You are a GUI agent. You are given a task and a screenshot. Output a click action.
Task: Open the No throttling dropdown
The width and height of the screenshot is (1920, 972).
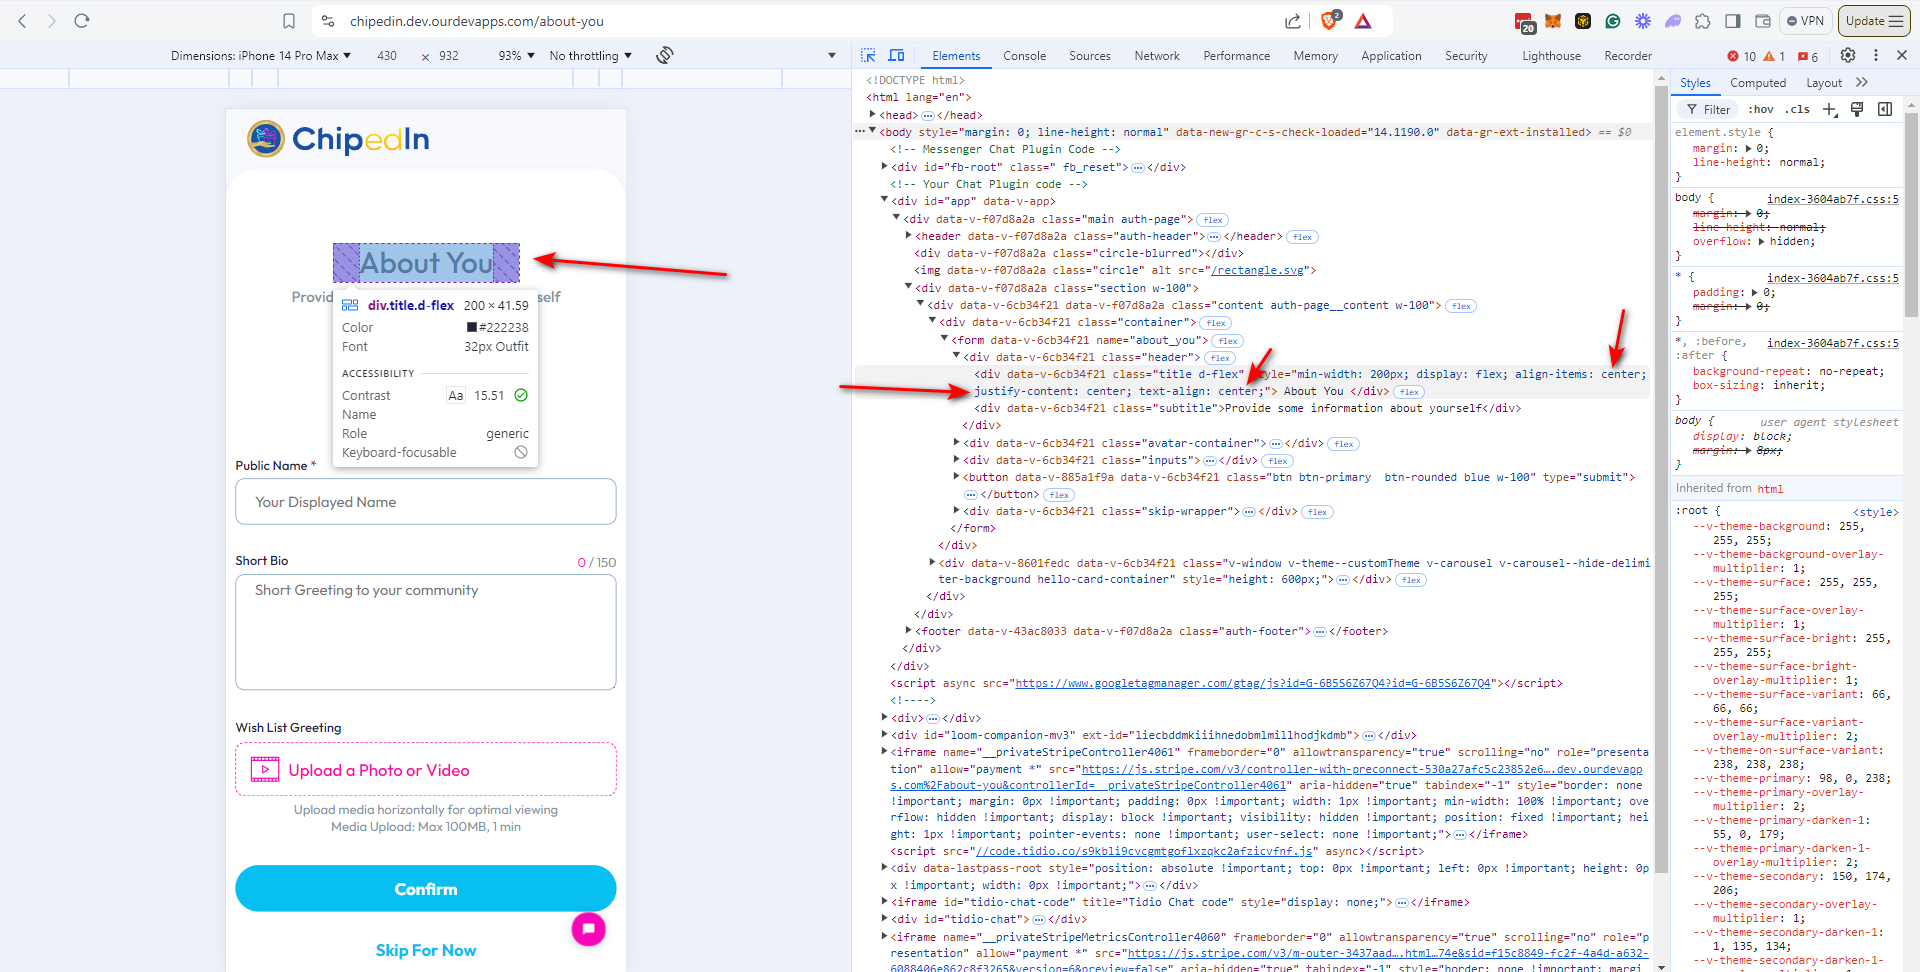click(x=591, y=56)
